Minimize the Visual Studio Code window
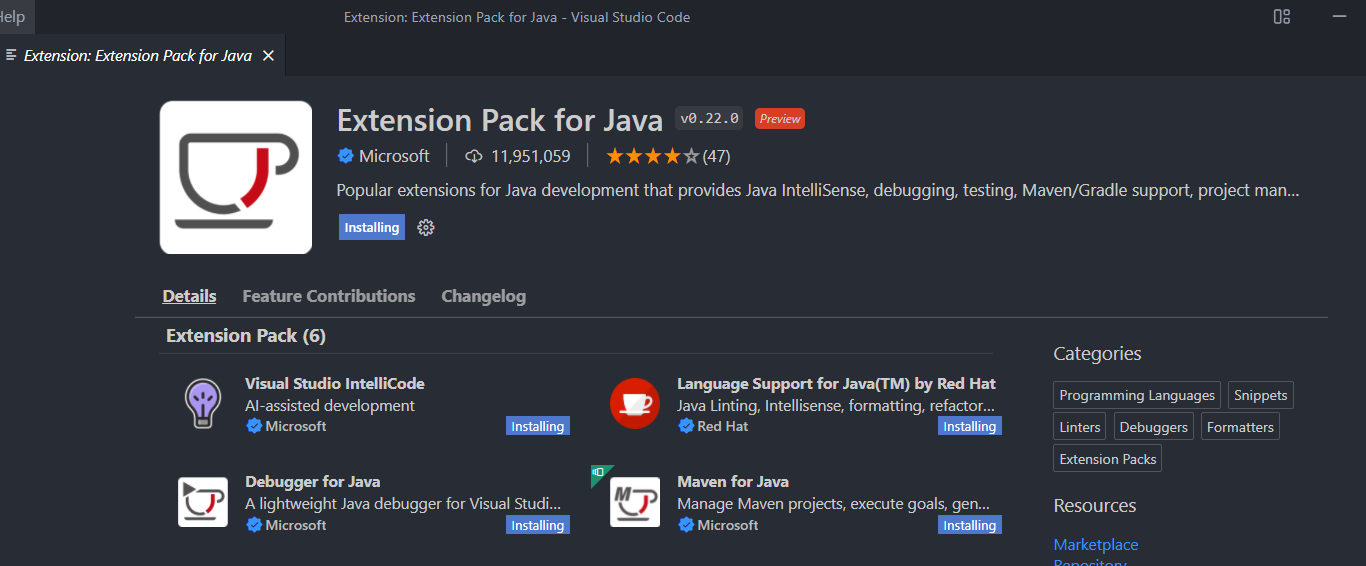1366x566 pixels. click(x=1340, y=17)
